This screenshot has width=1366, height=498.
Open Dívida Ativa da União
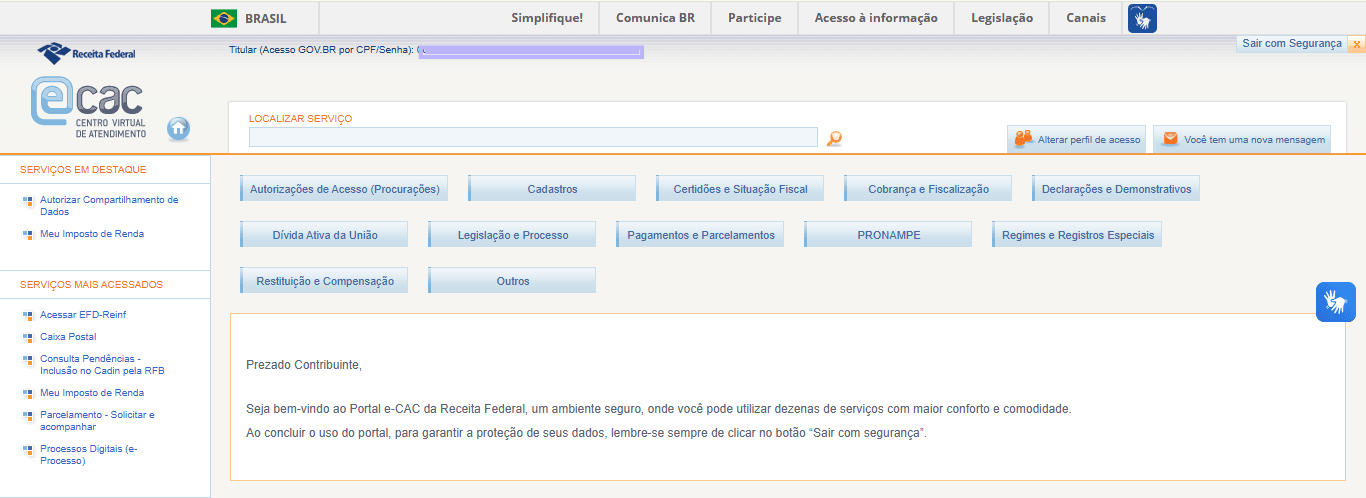324,235
